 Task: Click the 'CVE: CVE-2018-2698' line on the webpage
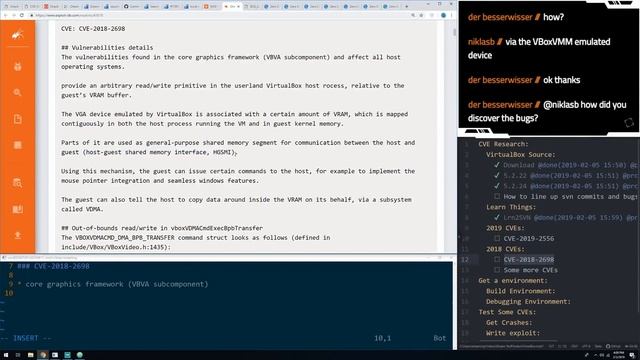93,29
